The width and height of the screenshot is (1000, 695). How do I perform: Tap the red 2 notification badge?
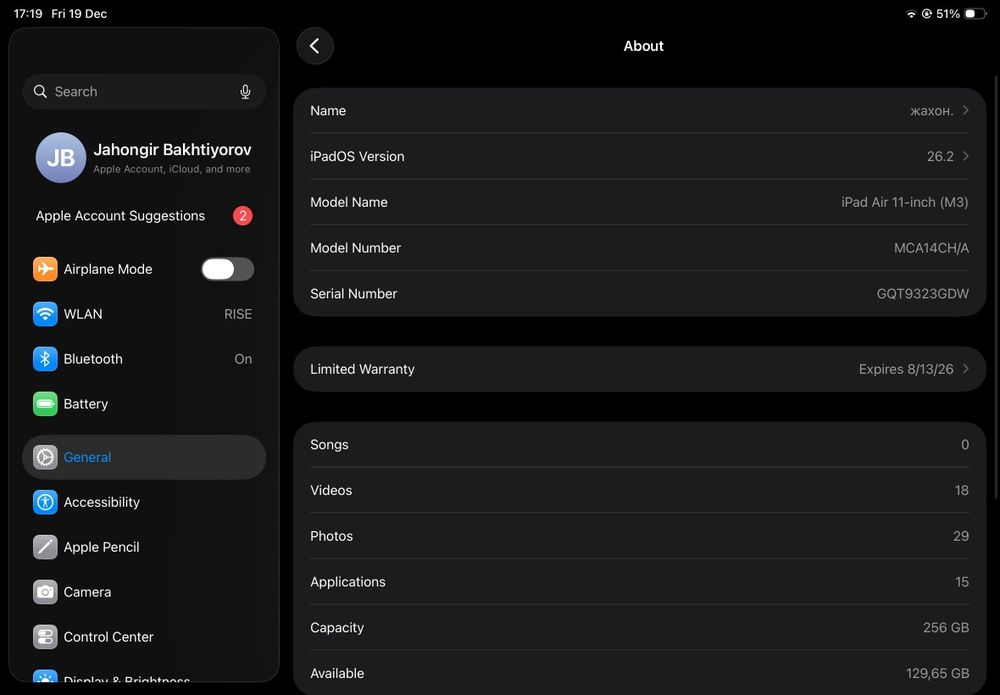242,216
